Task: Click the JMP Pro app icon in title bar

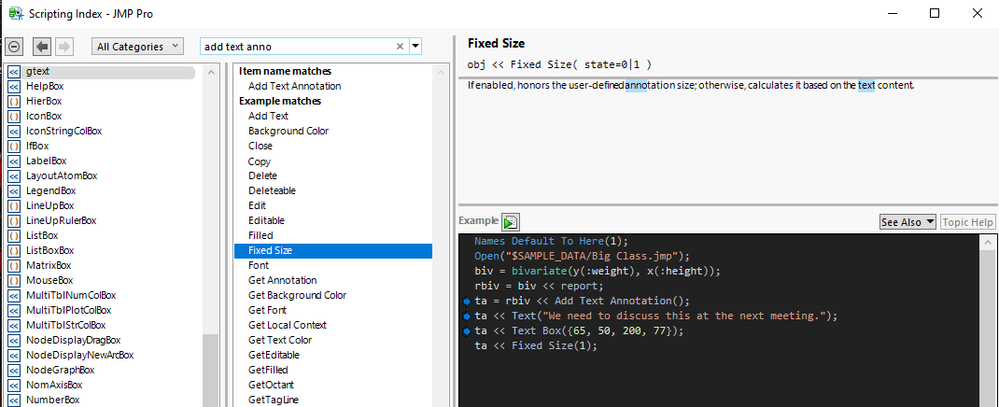Action: pos(16,13)
